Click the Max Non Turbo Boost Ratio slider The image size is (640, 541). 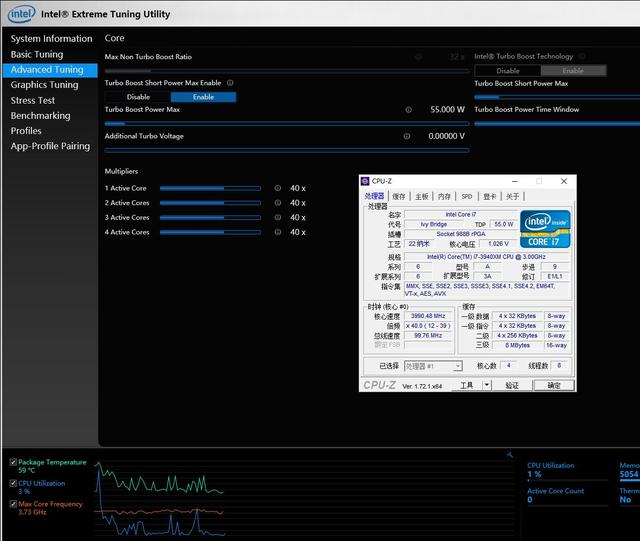pyautogui.click(x=287, y=71)
